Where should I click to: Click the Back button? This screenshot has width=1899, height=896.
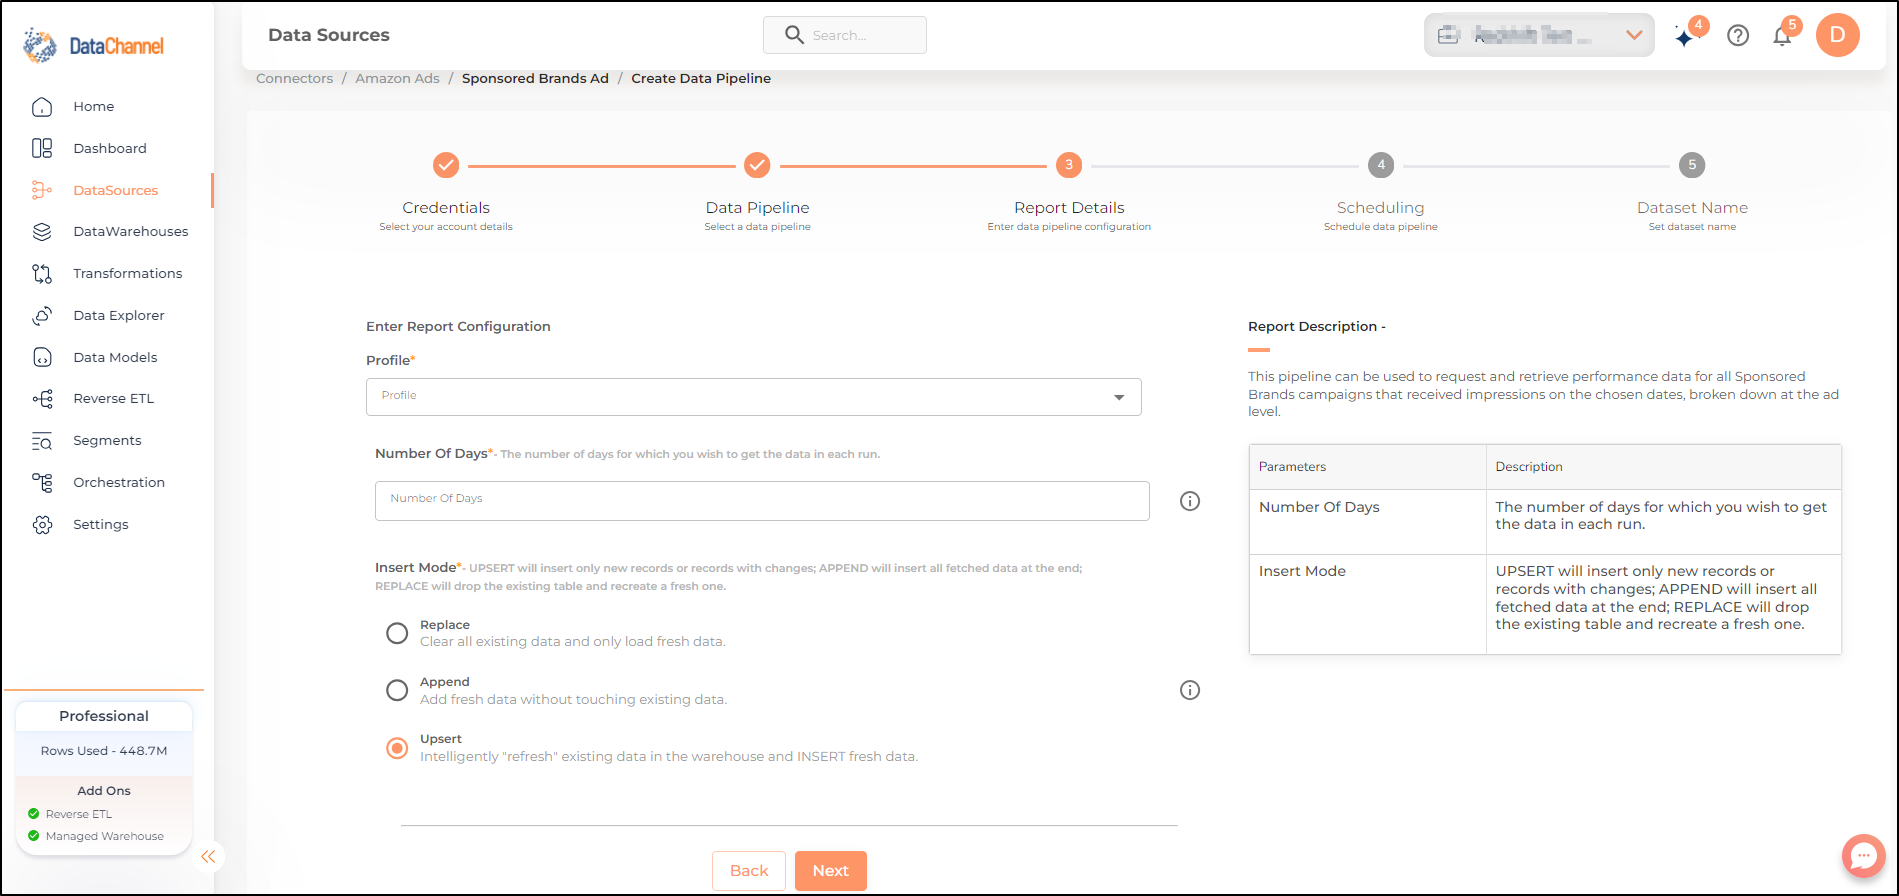pos(749,871)
